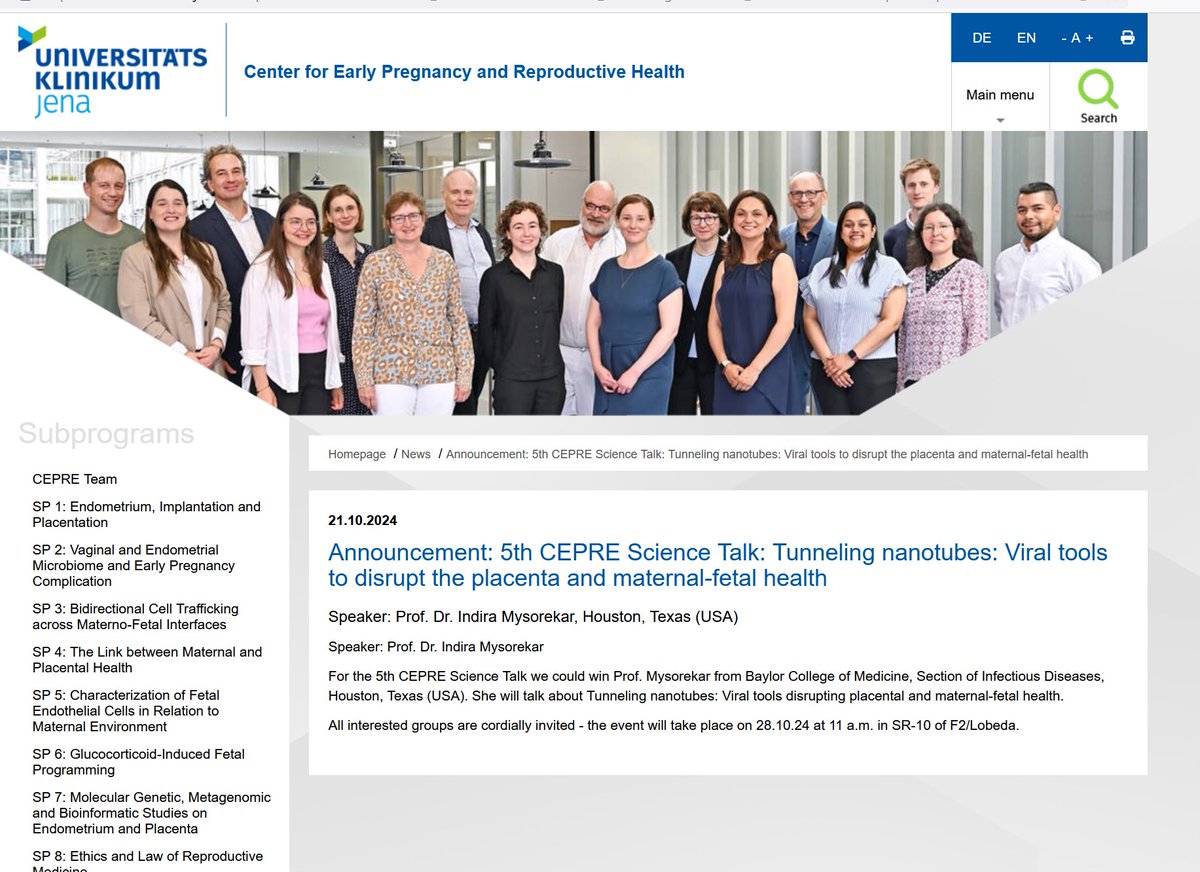Decrease font size with minus sign

1064,38
